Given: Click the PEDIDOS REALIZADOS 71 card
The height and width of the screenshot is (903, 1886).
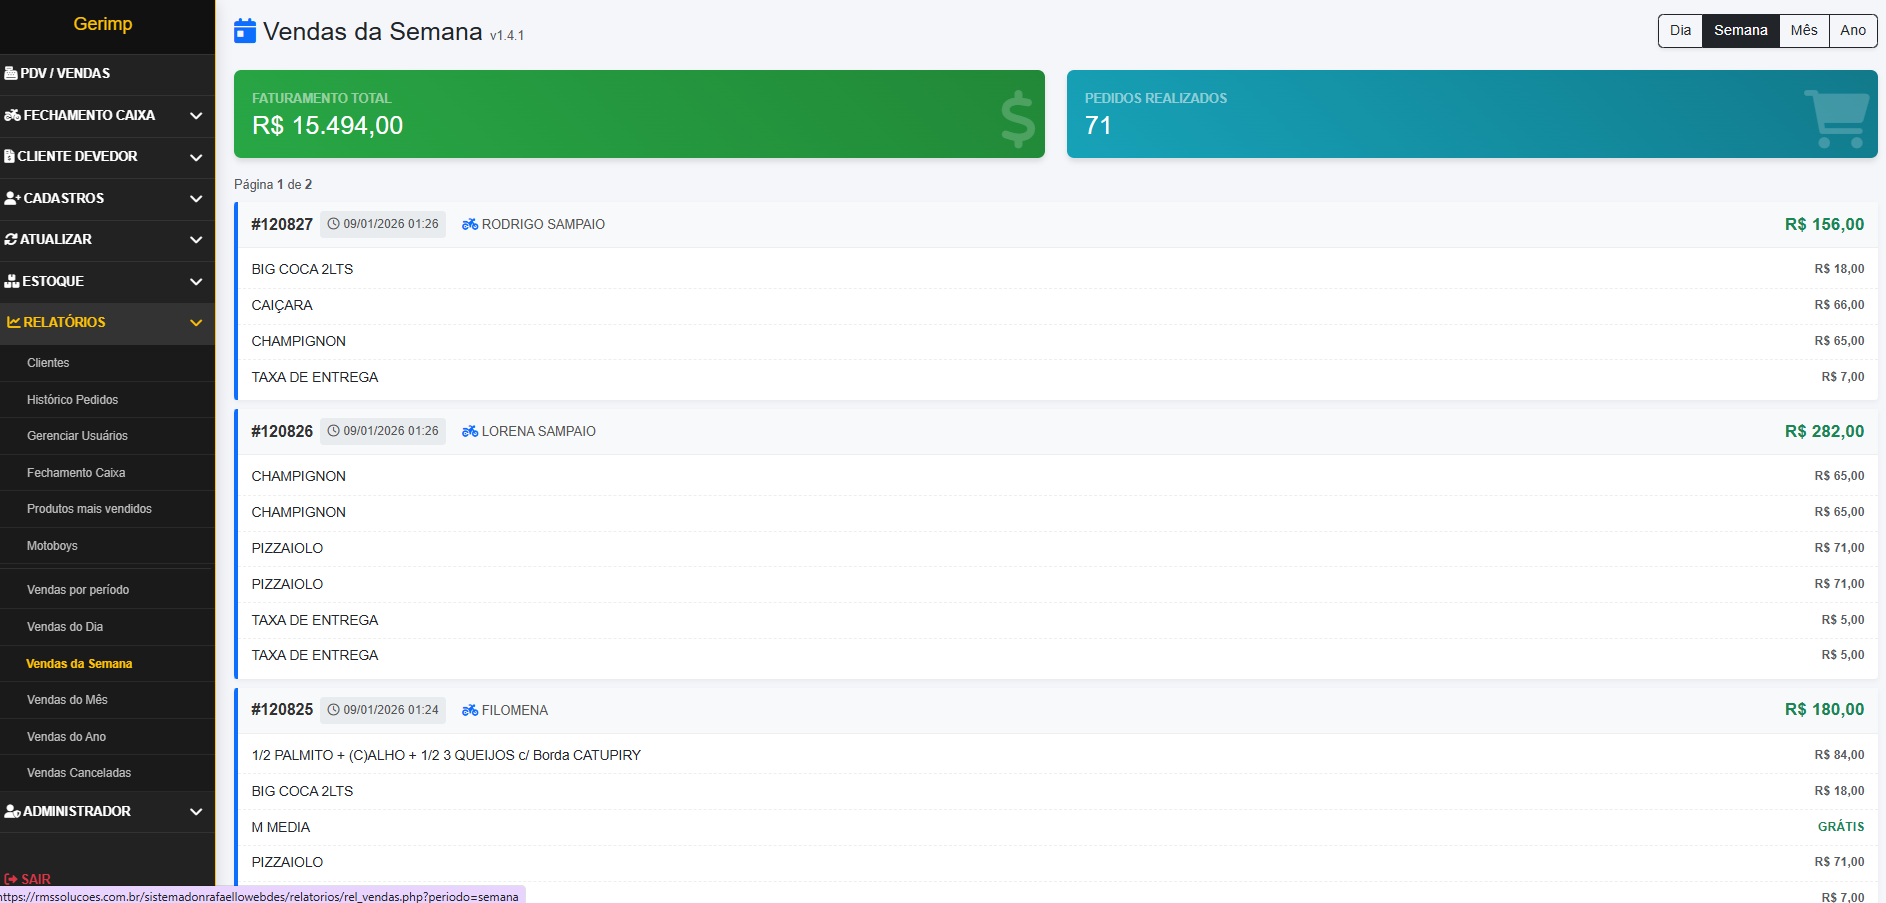Looking at the screenshot, I should point(1472,114).
